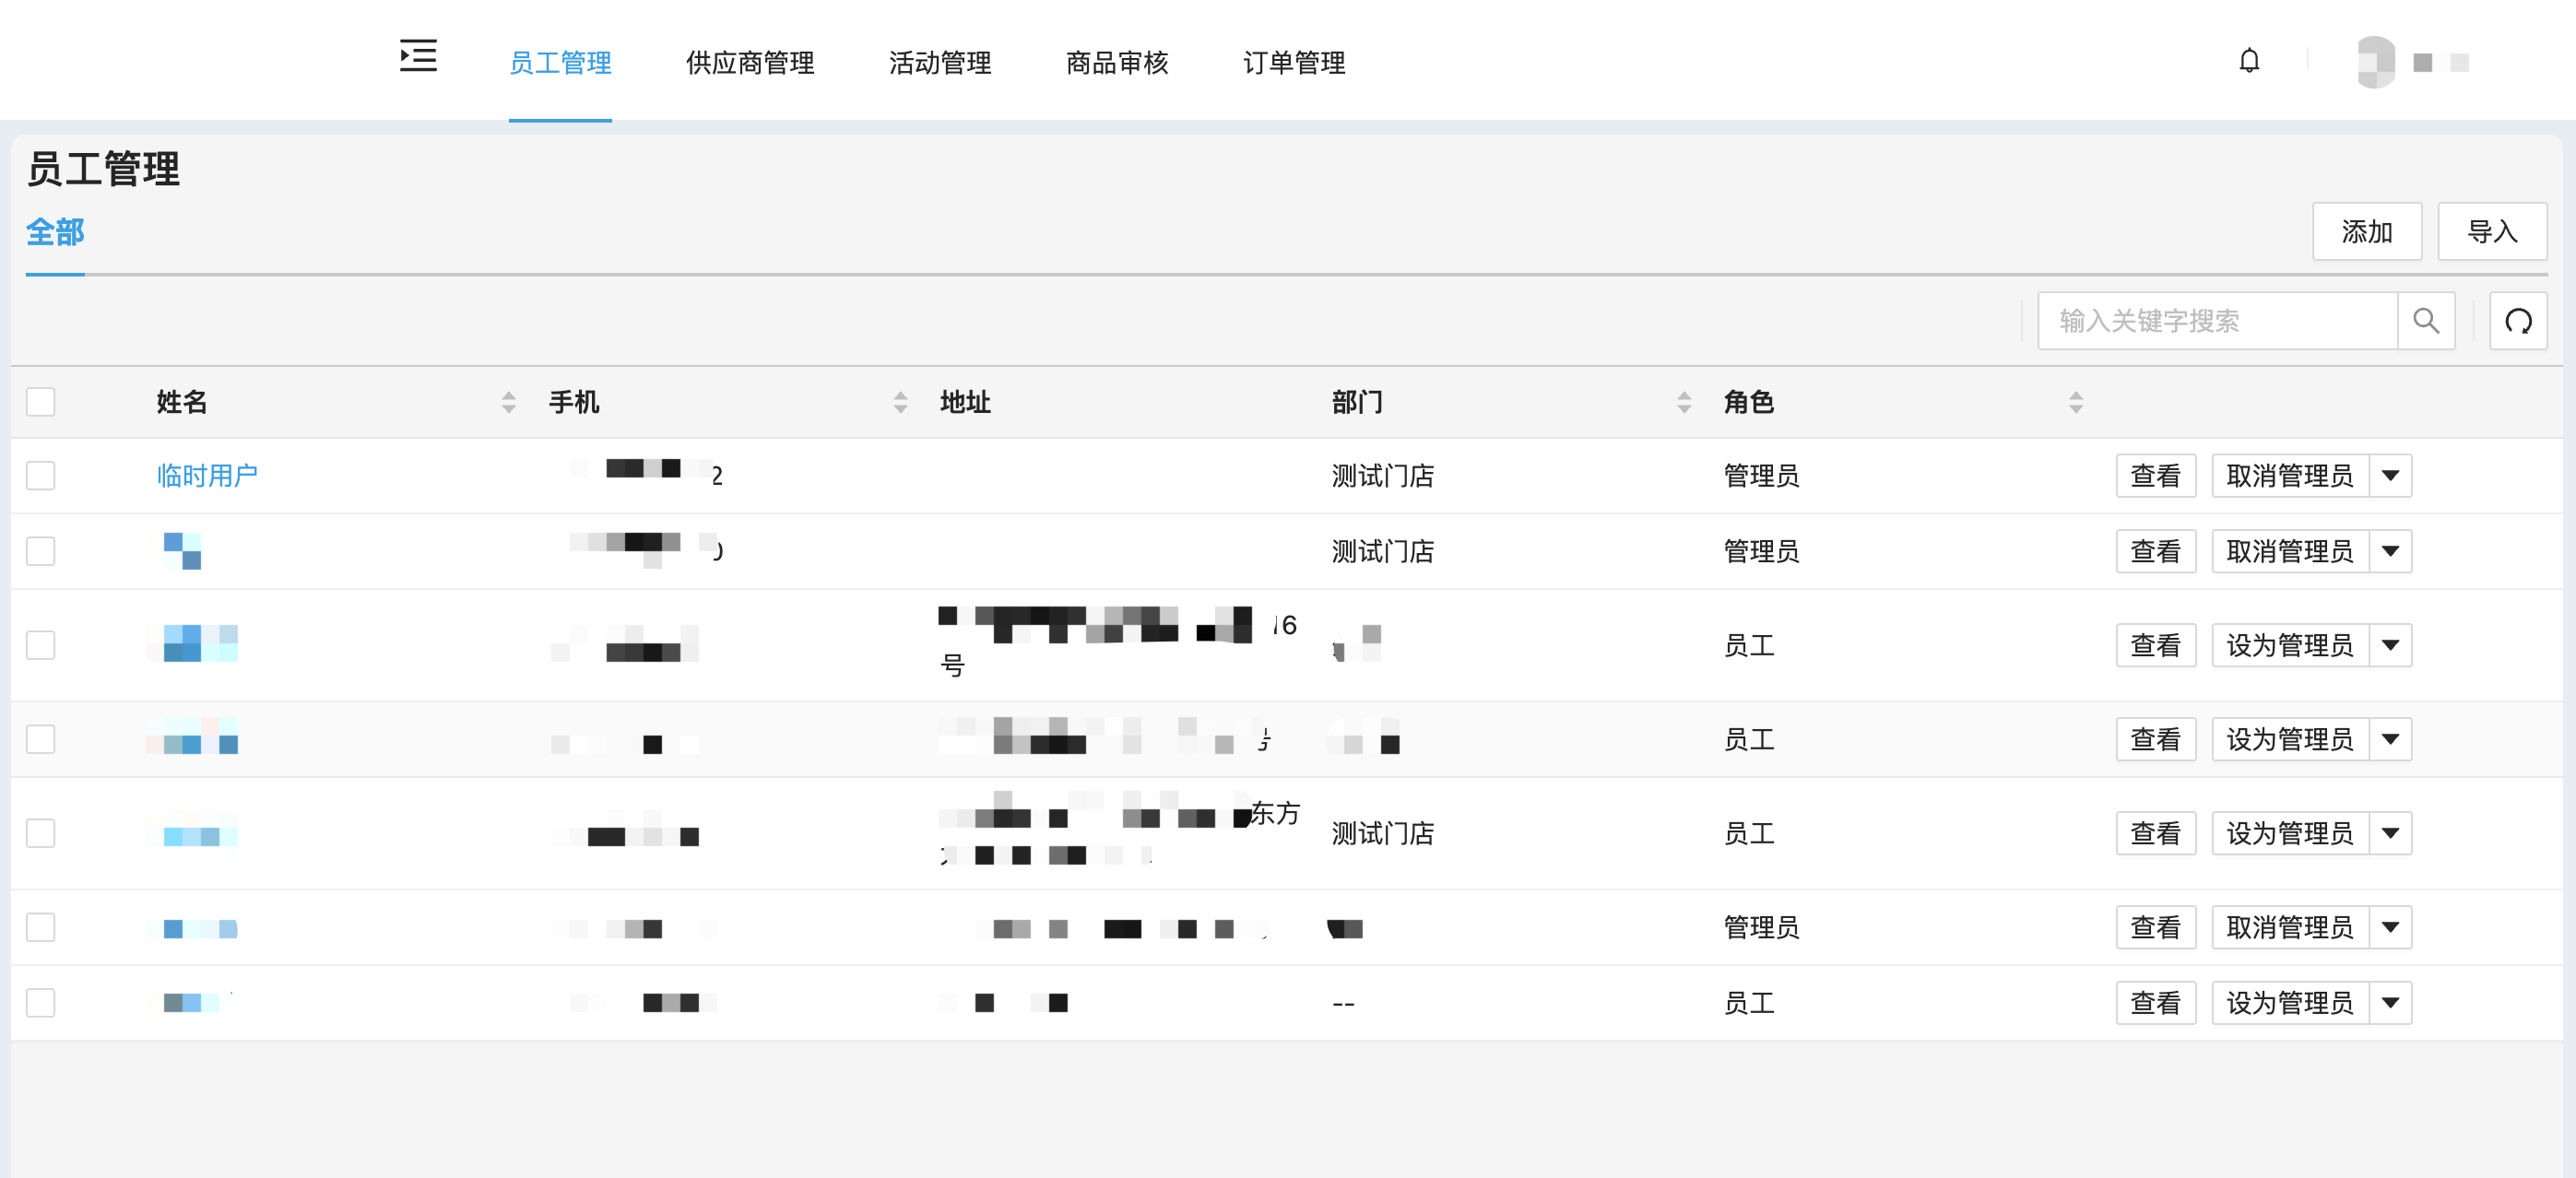The height and width of the screenshot is (1178, 2576).
Task: Click the search magnifier icon
Action: pyautogui.click(x=2425, y=321)
